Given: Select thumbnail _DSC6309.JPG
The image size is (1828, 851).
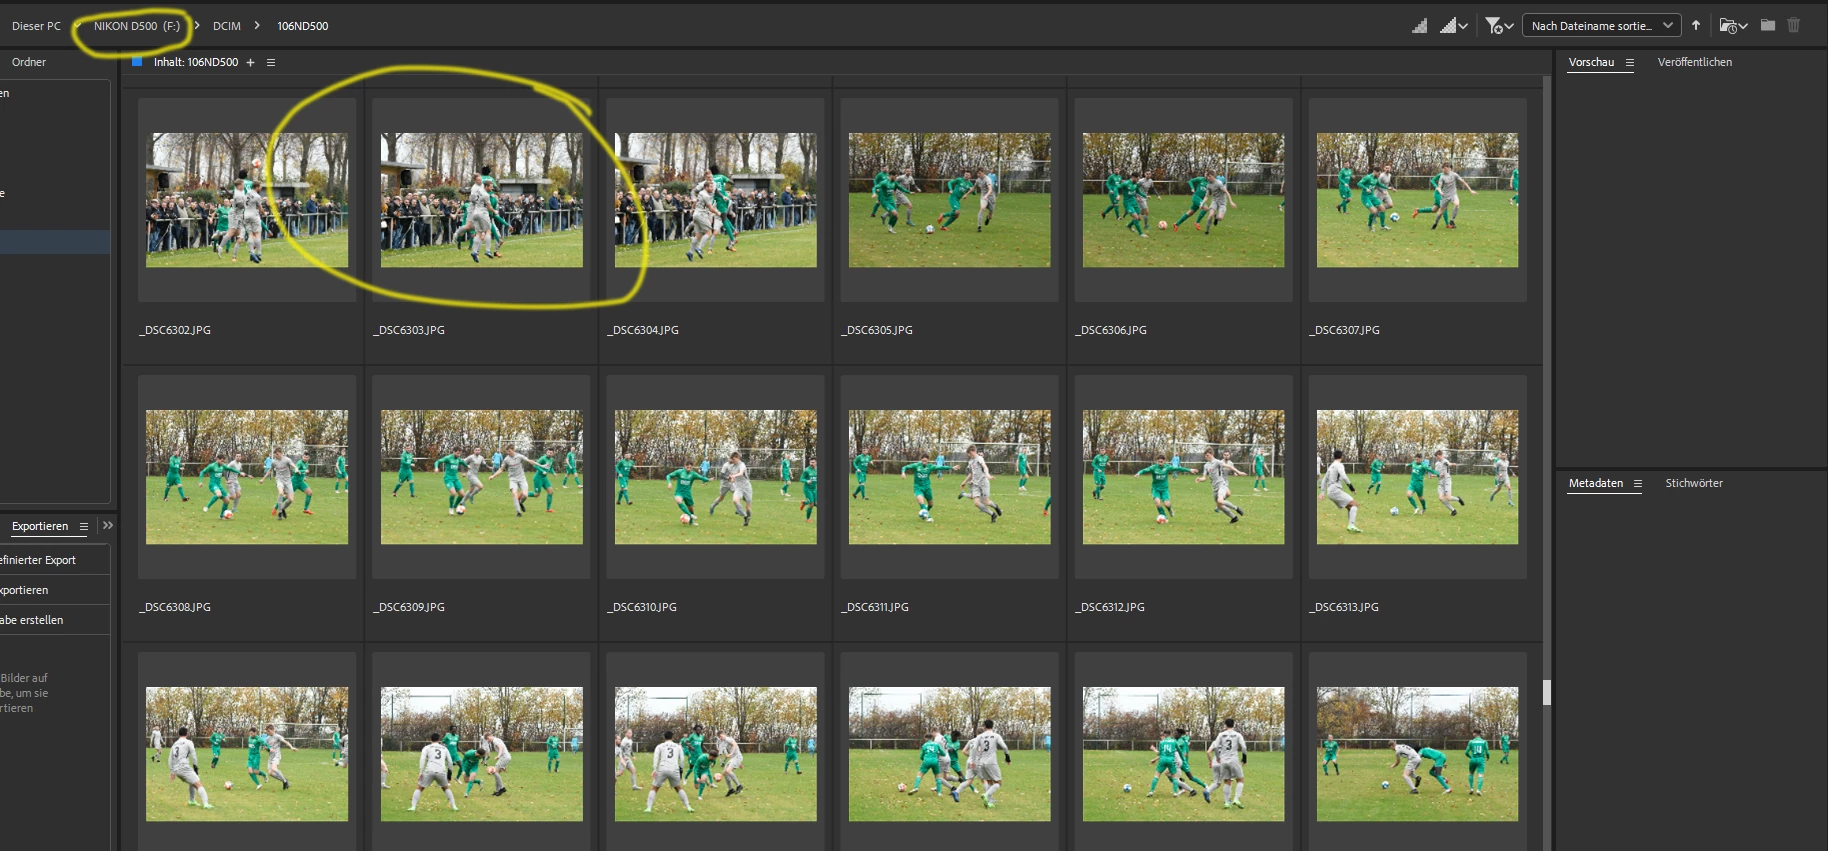Looking at the screenshot, I should [481, 477].
